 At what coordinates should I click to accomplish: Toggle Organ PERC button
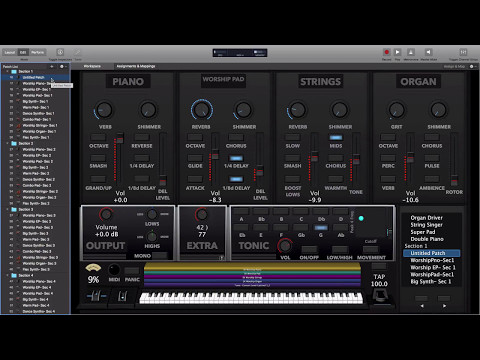pos(388,158)
